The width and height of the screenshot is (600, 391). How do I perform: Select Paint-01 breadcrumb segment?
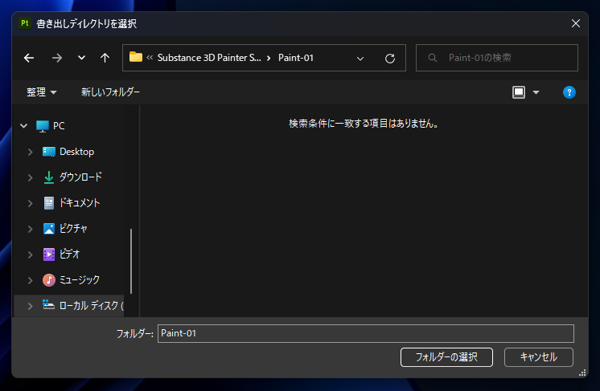coord(296,58)
